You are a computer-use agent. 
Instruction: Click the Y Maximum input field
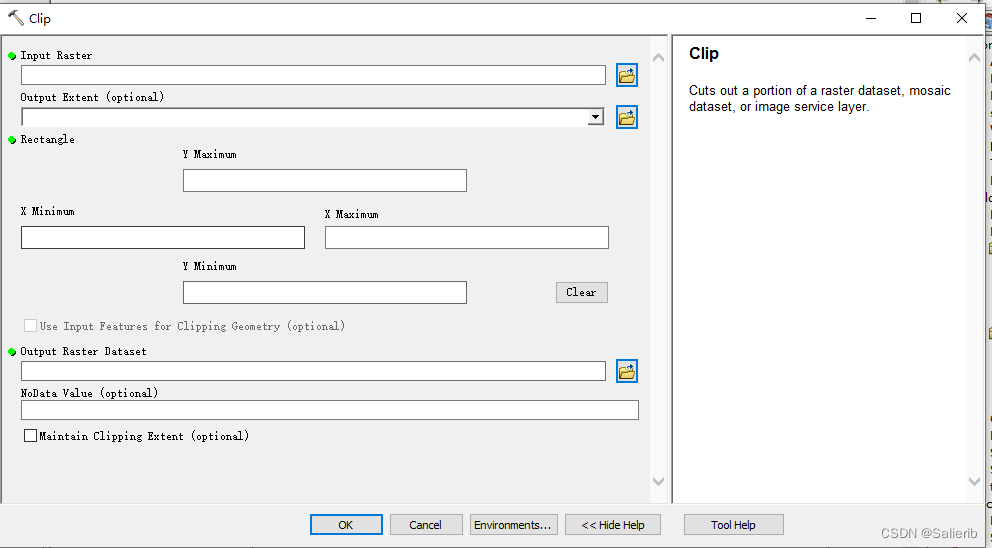(x=324, y=181)
